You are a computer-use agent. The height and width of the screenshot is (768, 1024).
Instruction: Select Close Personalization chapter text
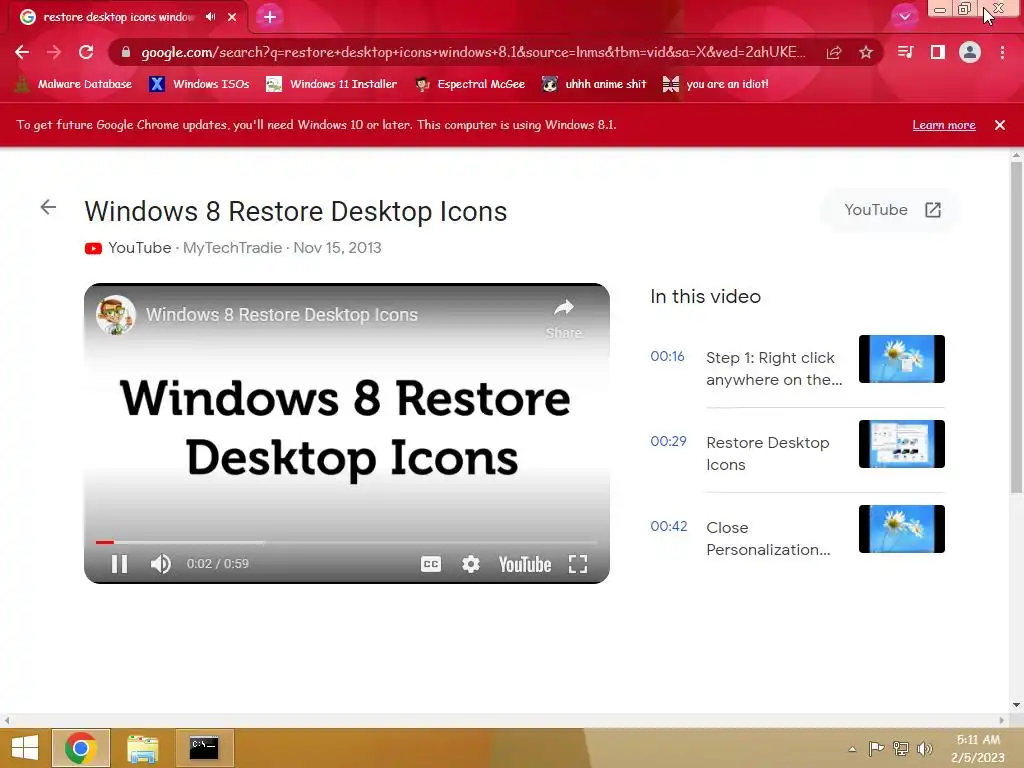(x=768, y=539)
